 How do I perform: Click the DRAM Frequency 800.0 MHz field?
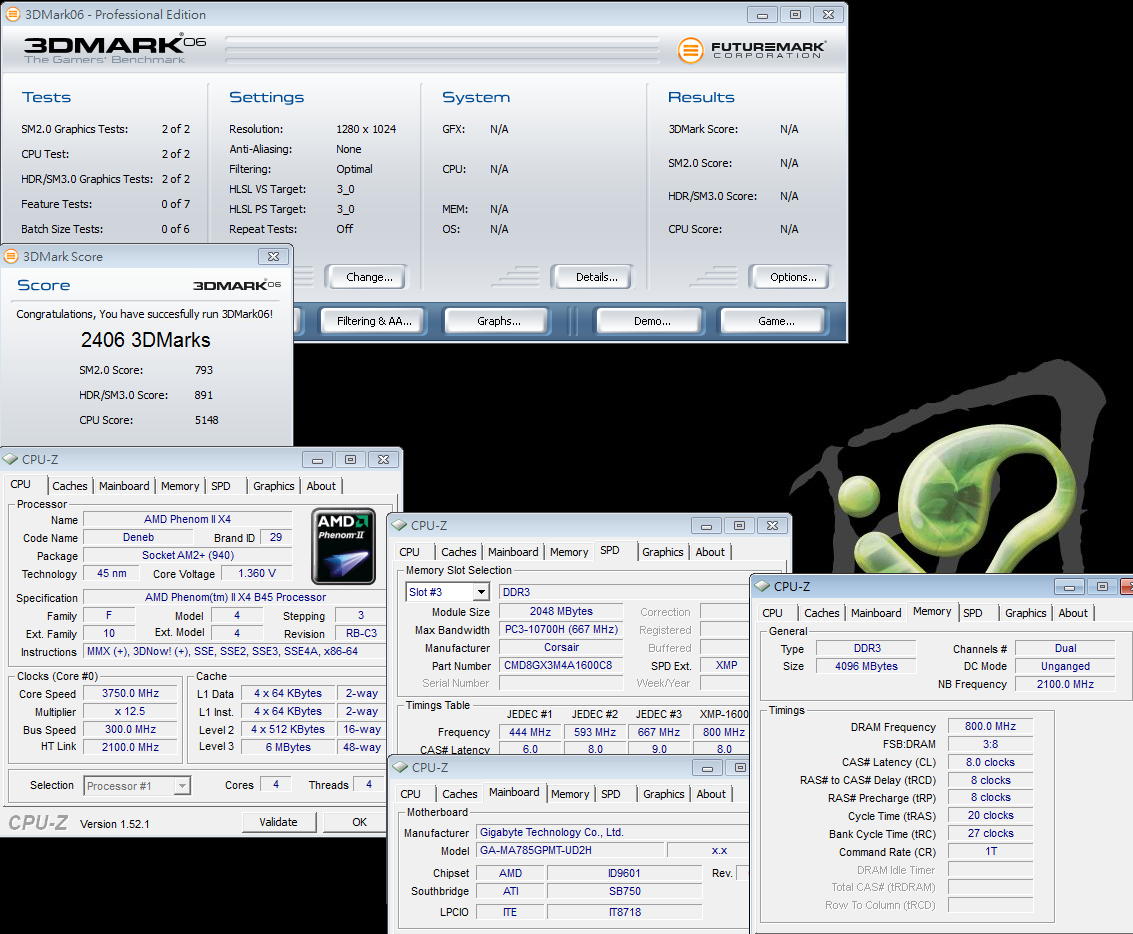[990, 727]
